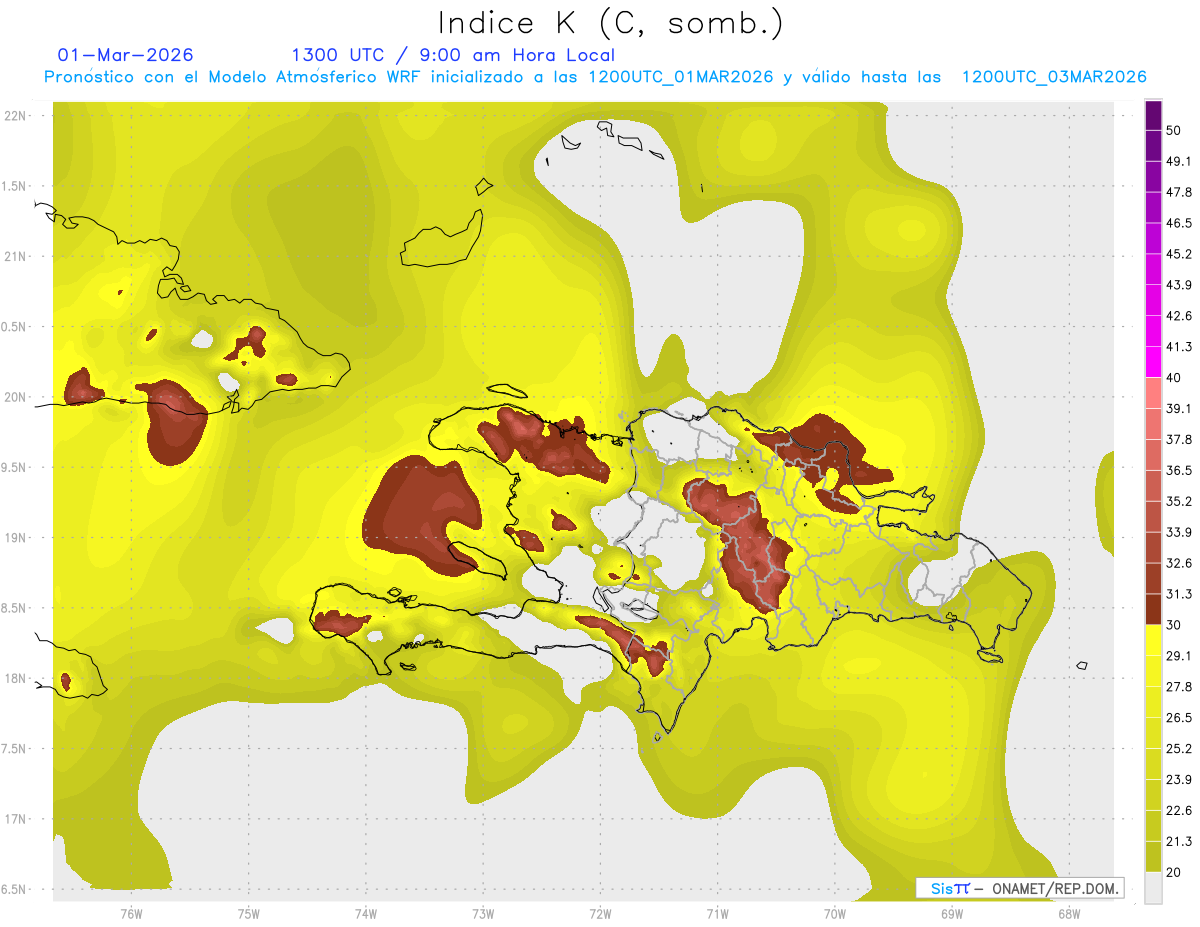Viewport: 1200px width, 927px height.
Task: Click the 74W longitude axis label
Action: (x=366, y=913)
